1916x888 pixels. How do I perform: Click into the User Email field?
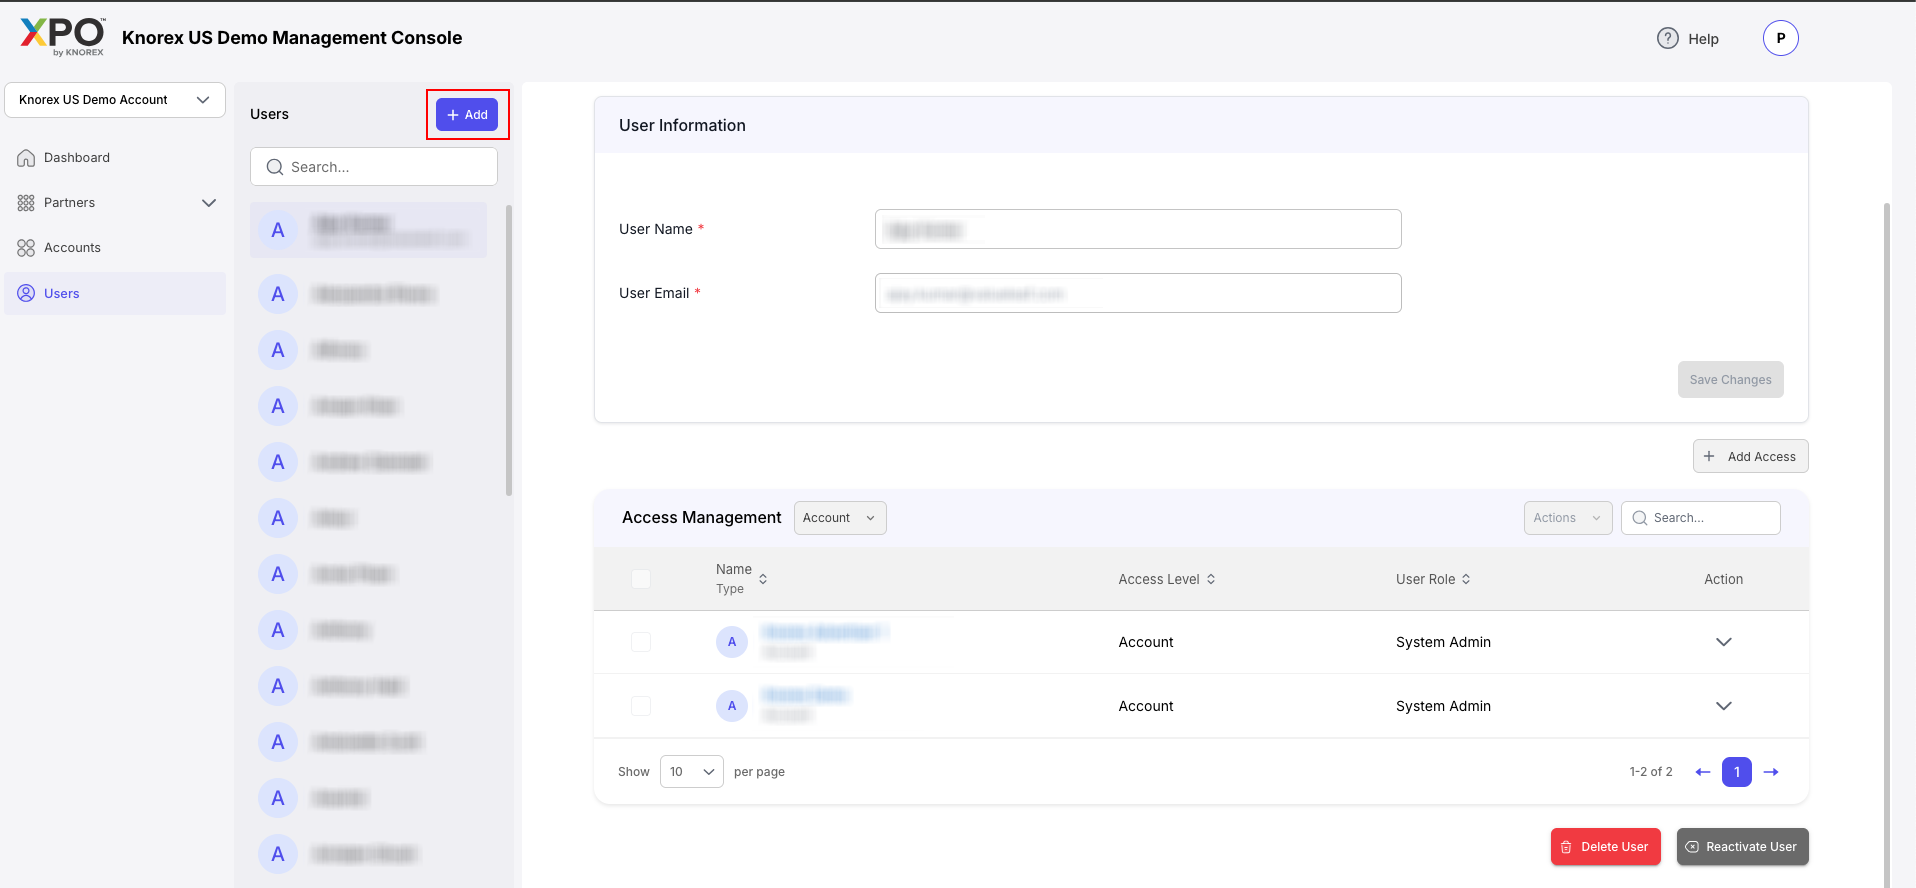[1138, 293]
